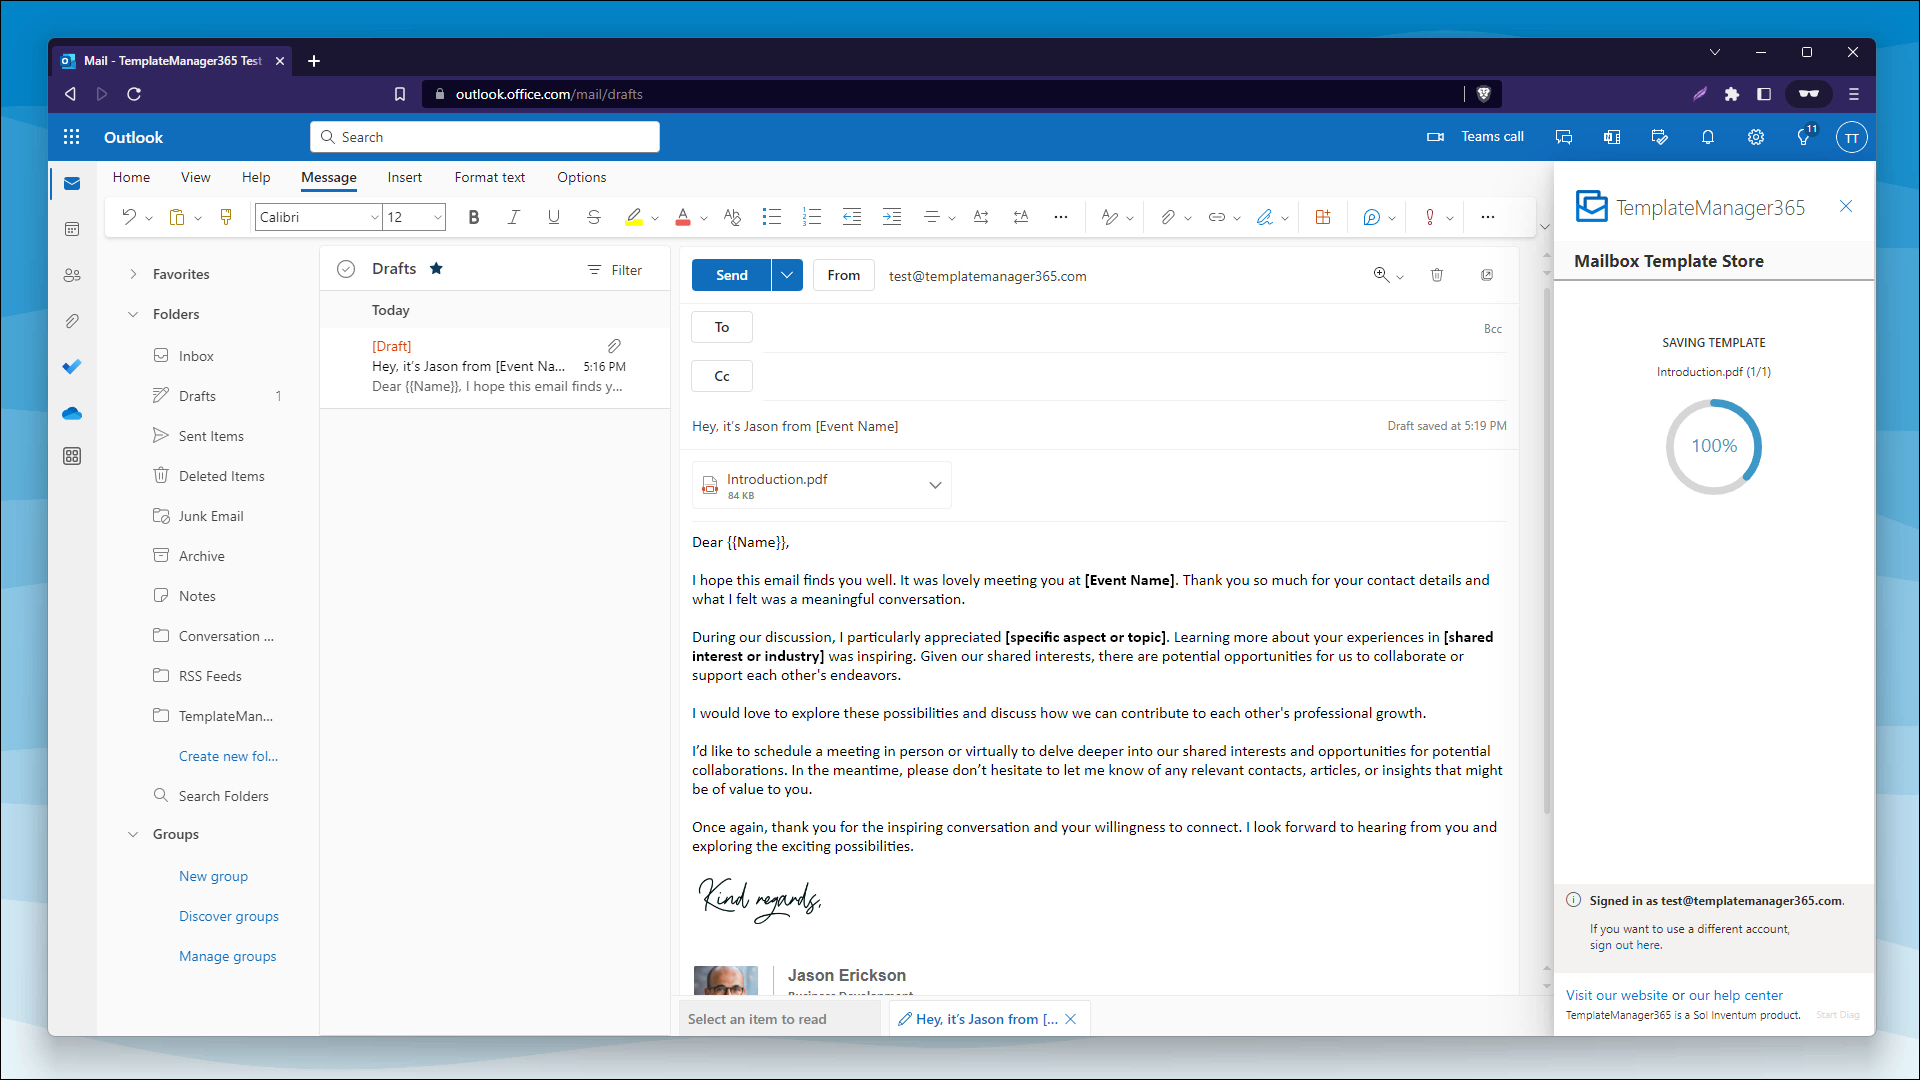Viewport: 1920px width, 1080px height.
Task: Expand the Send button dropdown arrow
Action: point(787,276)
